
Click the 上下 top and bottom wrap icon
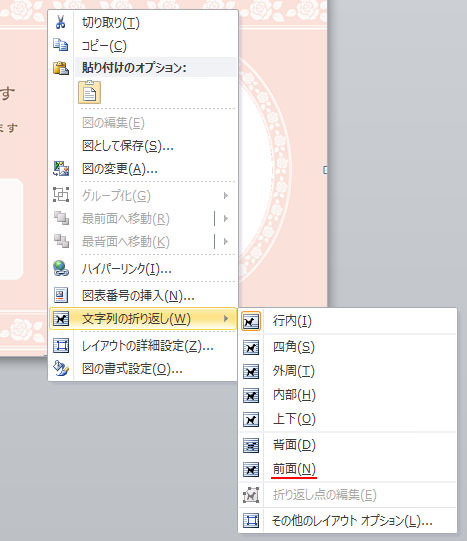tap(251, 420)
